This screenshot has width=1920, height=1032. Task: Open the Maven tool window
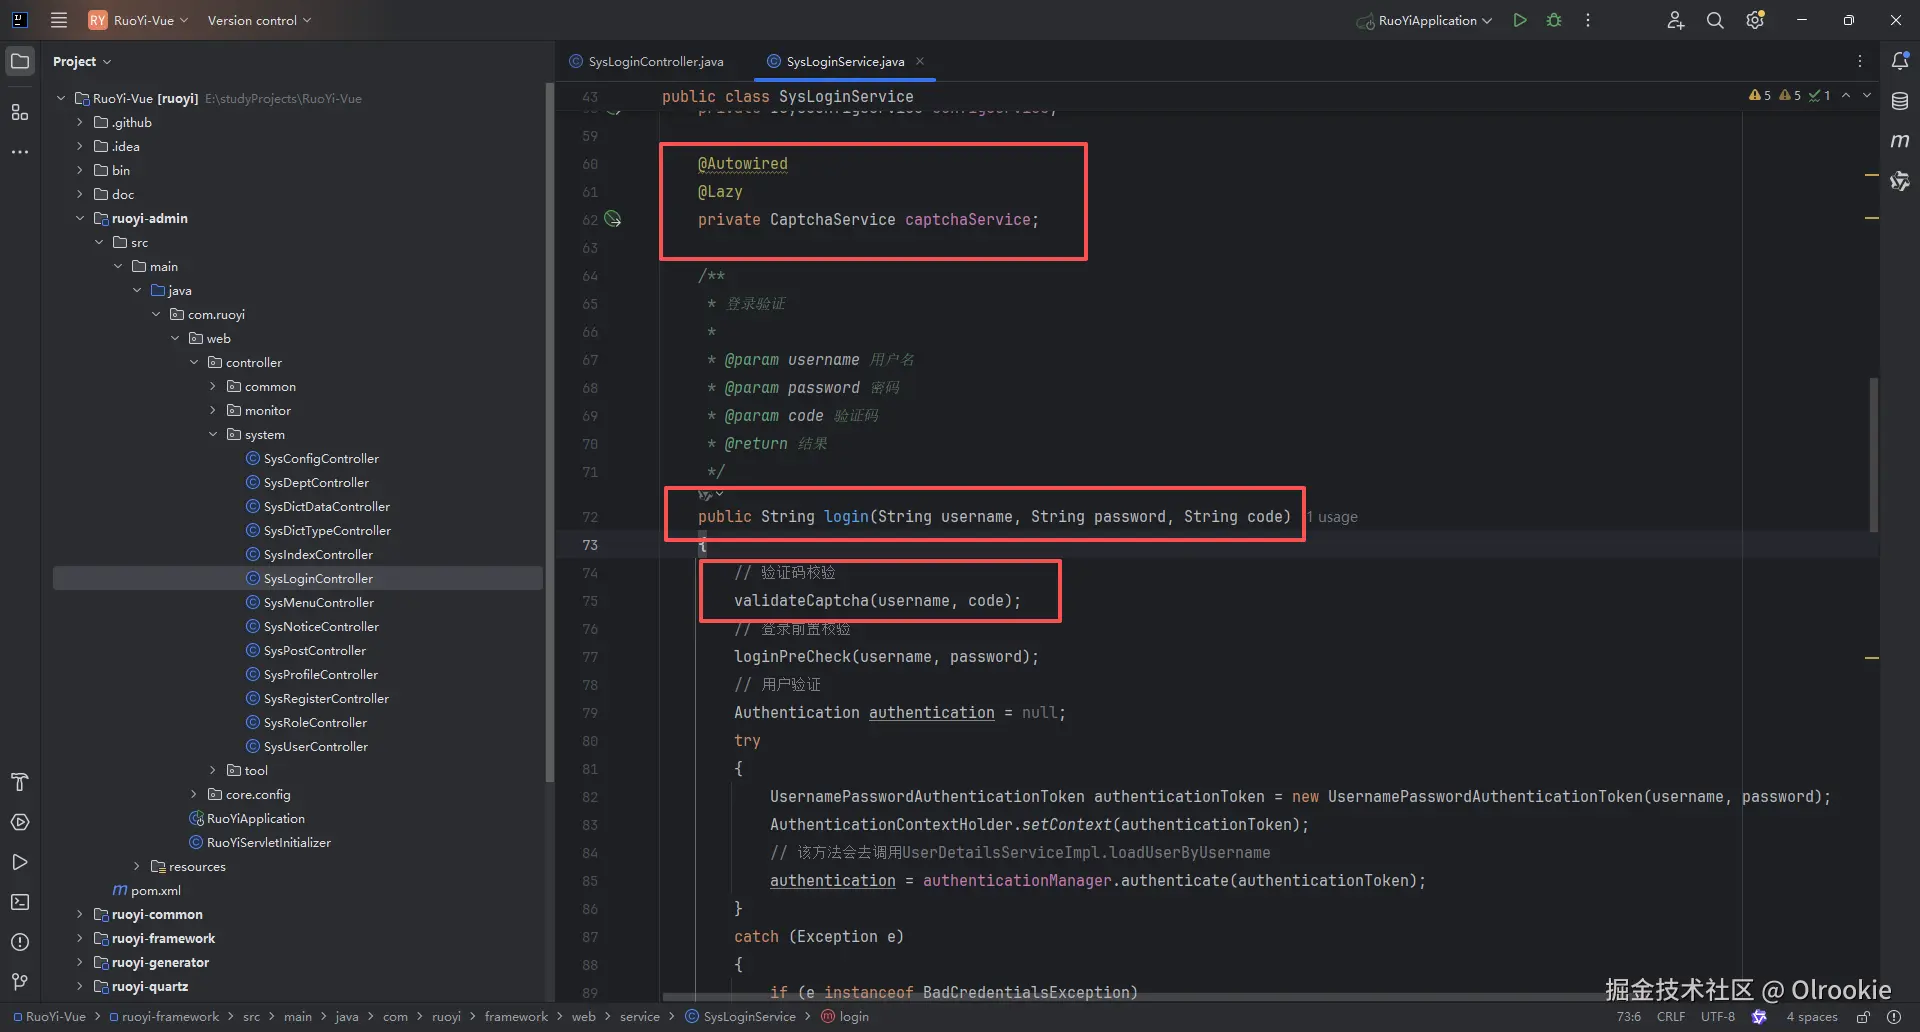click(x=1900, y=141)
